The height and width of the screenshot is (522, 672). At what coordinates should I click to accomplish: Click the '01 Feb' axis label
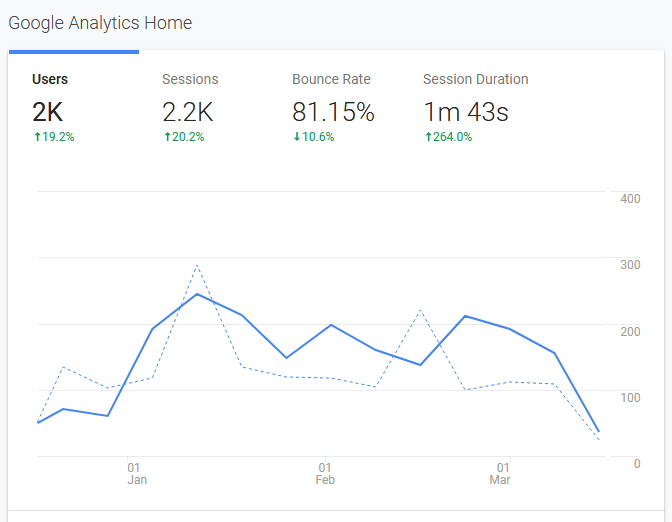tap(325, 474)
